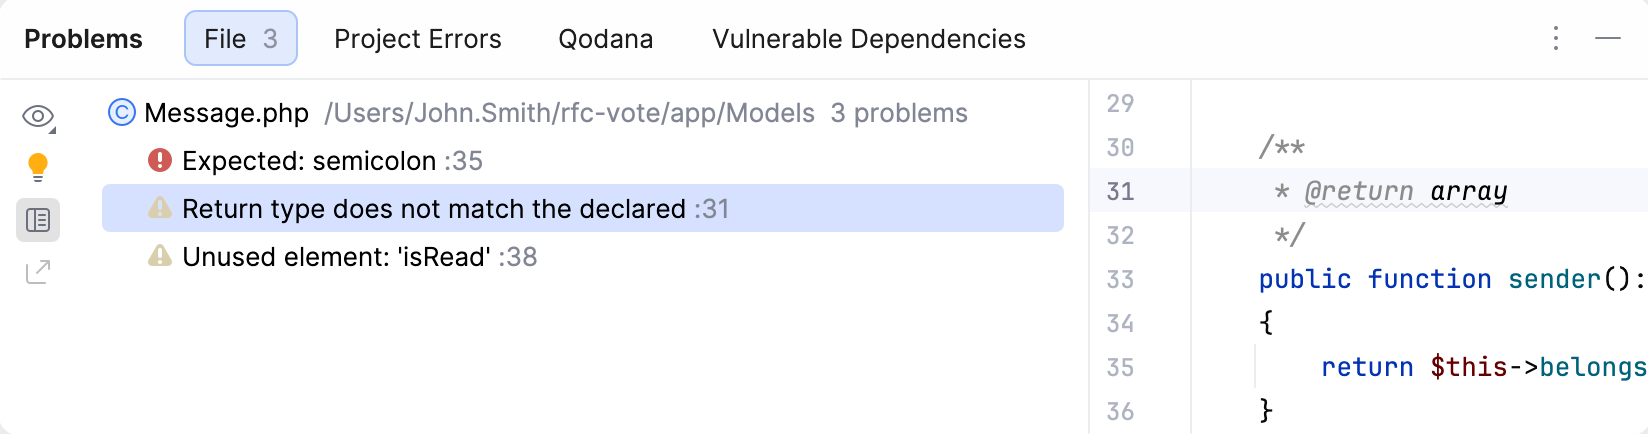The height and width of the screenshot is (434, 1648).
Task: Click the @return tag in preview
Action: pos(1359,191)
